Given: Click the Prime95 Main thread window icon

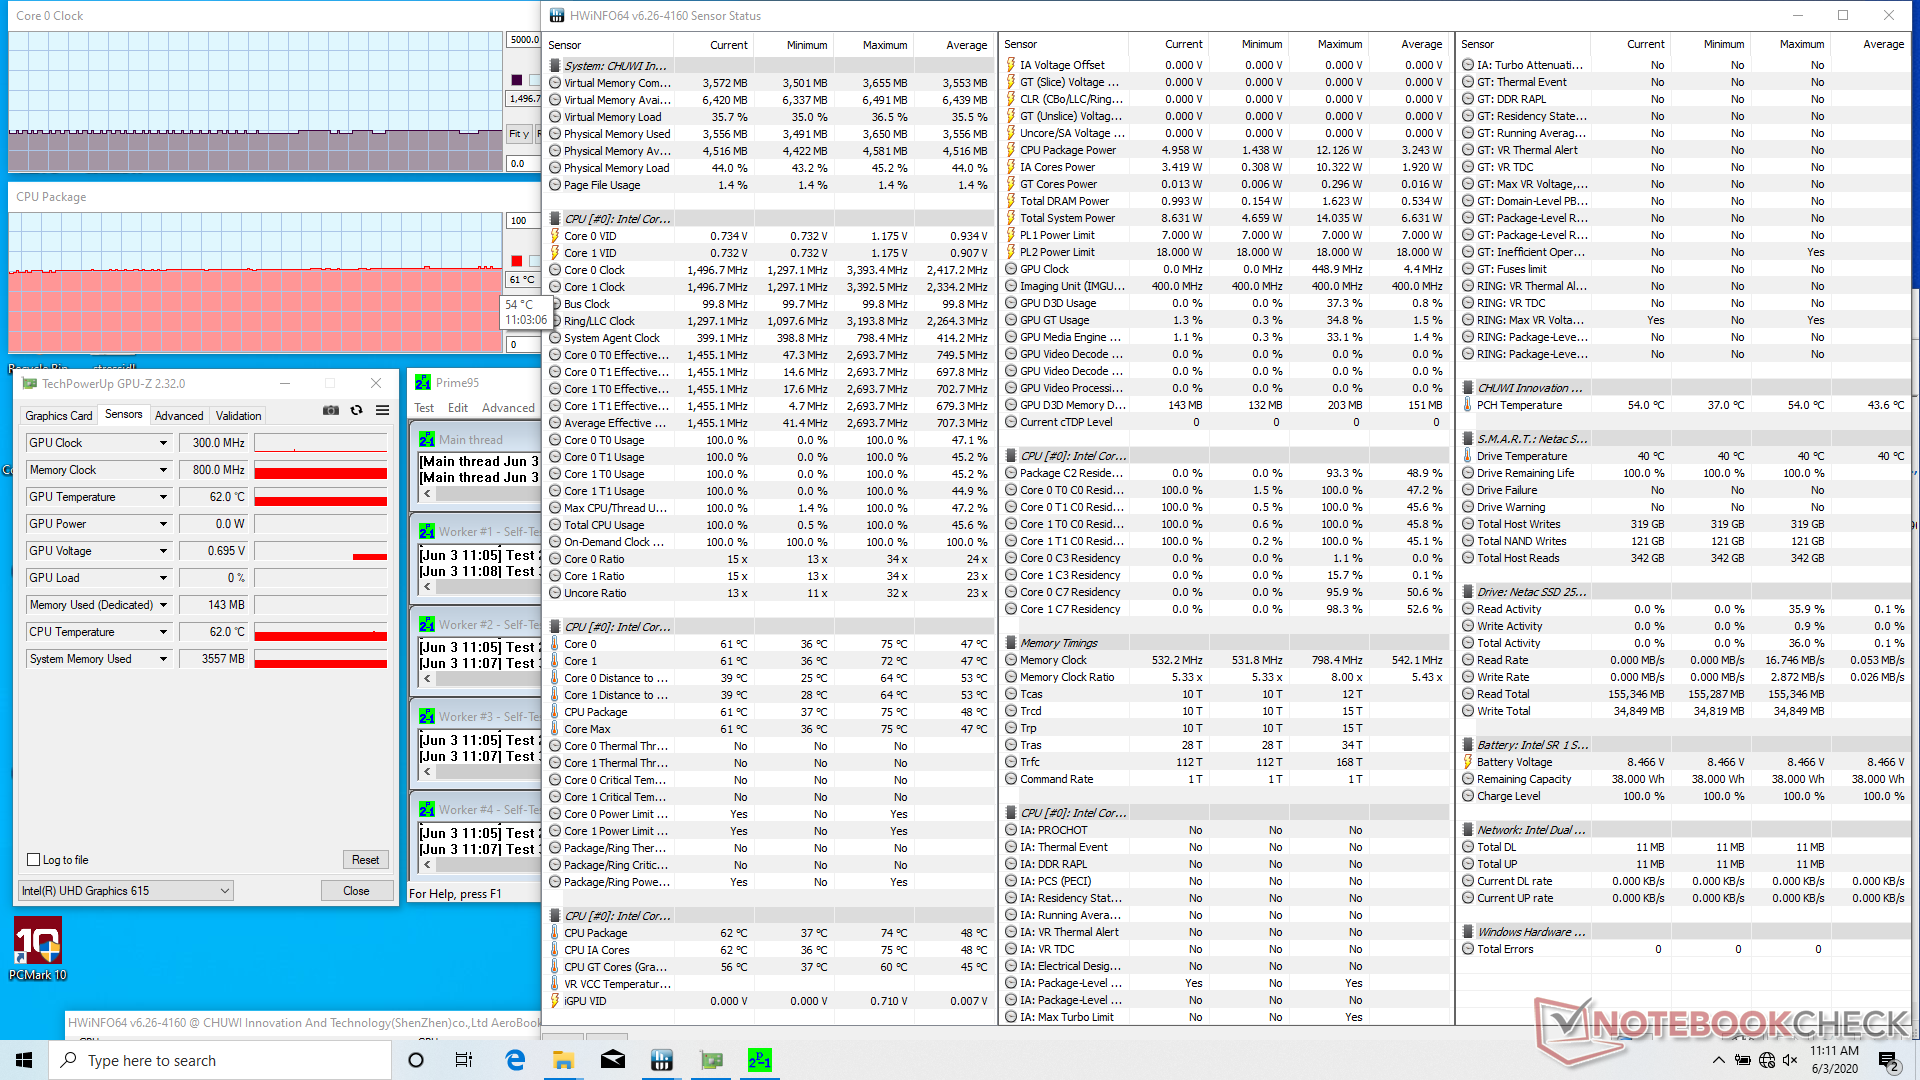Looking at the screenshot, I should [x=427, y=439].
